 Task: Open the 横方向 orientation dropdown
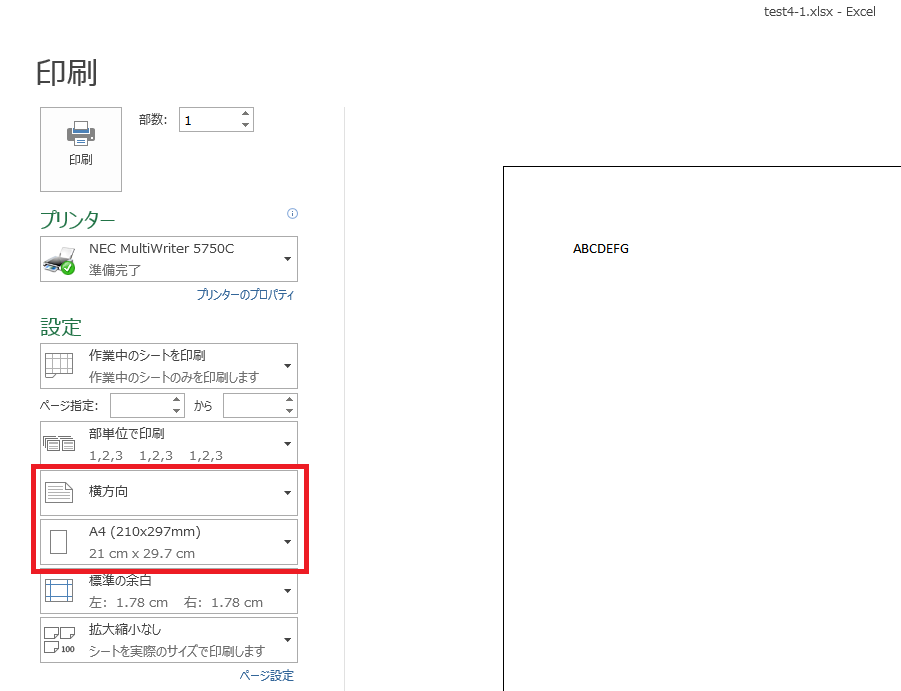[169, 493]
